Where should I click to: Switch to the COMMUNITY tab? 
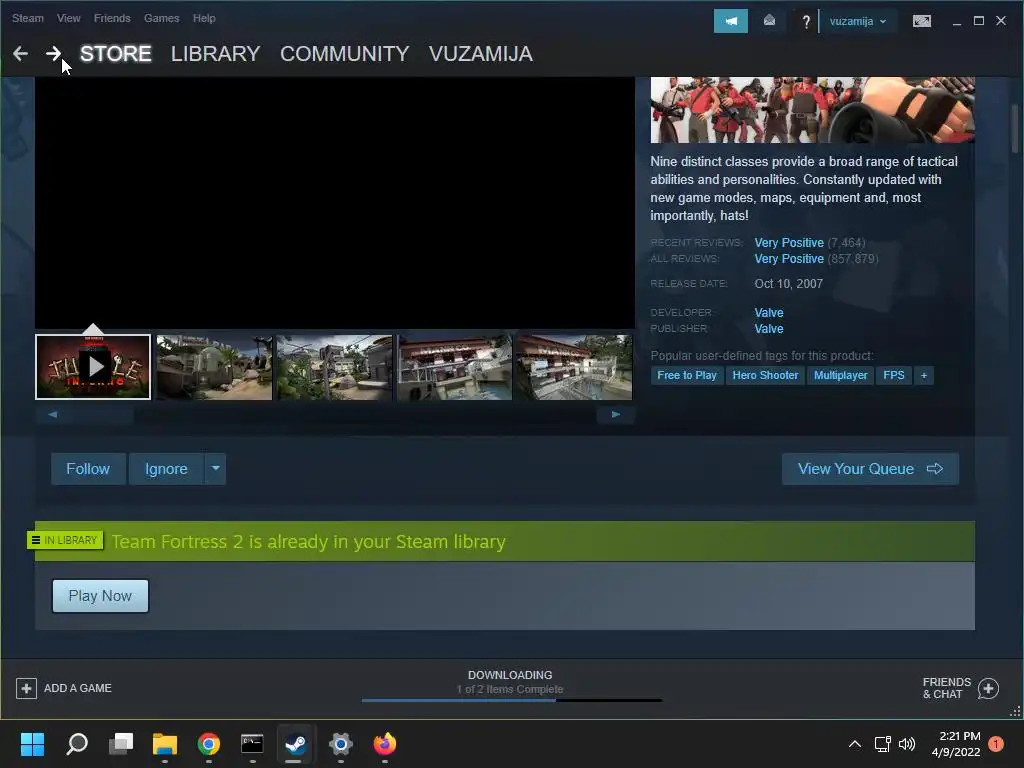[344, 54]
